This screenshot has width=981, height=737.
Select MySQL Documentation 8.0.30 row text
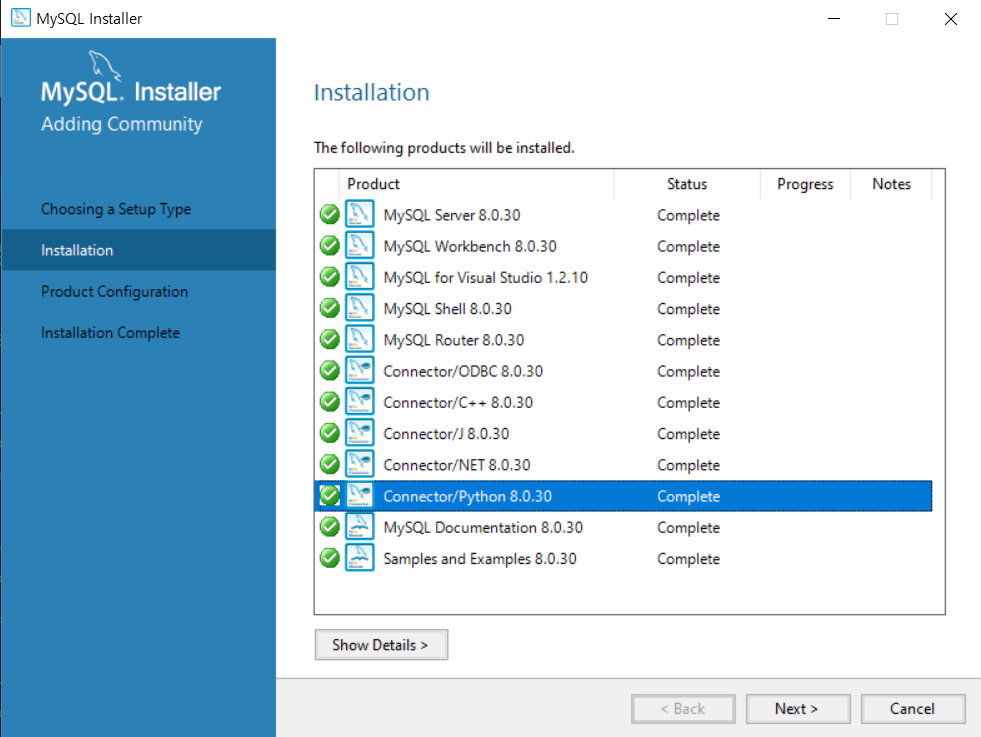(483, 528)
